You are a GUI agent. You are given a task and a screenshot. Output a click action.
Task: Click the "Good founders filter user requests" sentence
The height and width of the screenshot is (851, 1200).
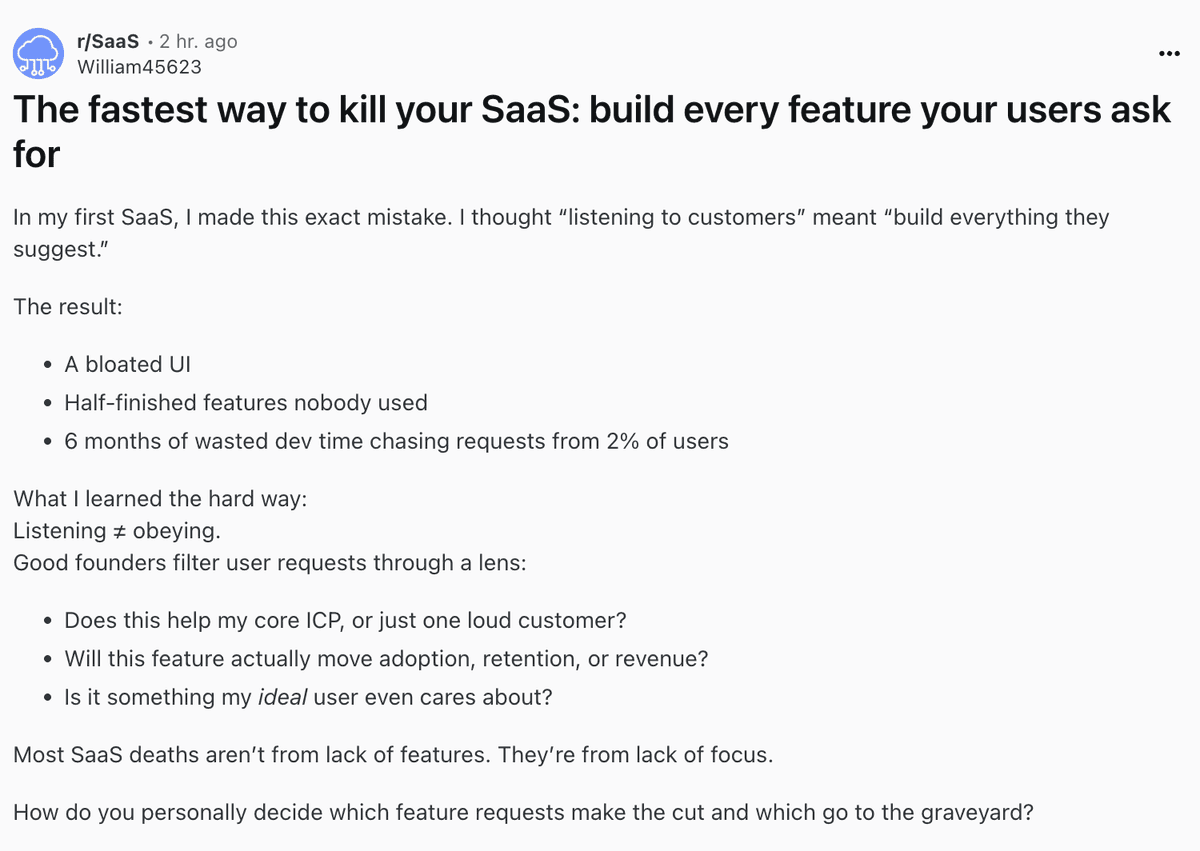pyautogui.click(x=269, y=562)
